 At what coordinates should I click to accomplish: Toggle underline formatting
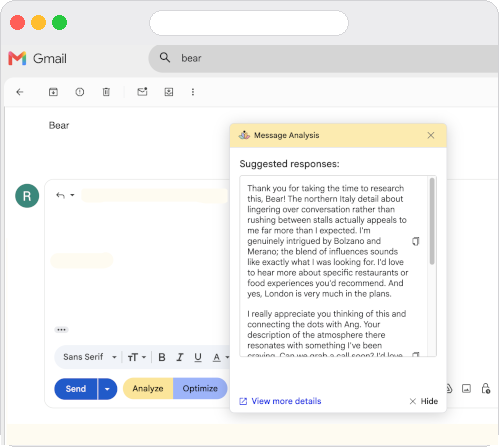coord(198,357)
